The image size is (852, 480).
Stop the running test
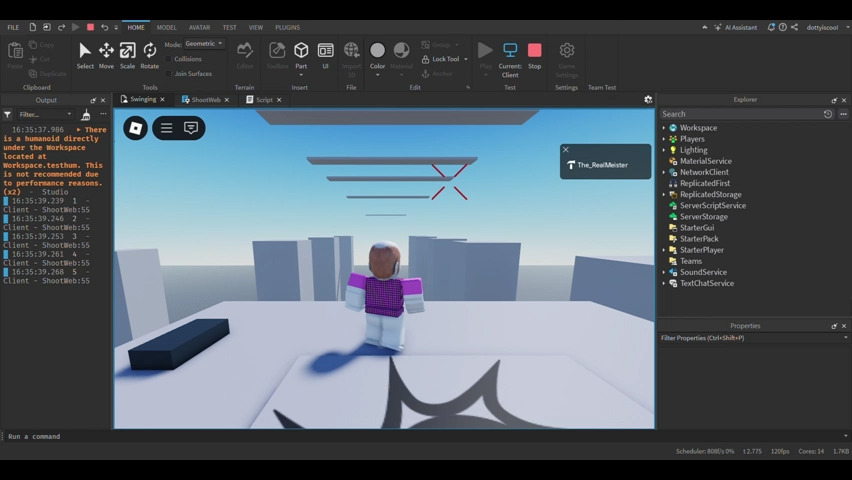[x=535, y=55]
